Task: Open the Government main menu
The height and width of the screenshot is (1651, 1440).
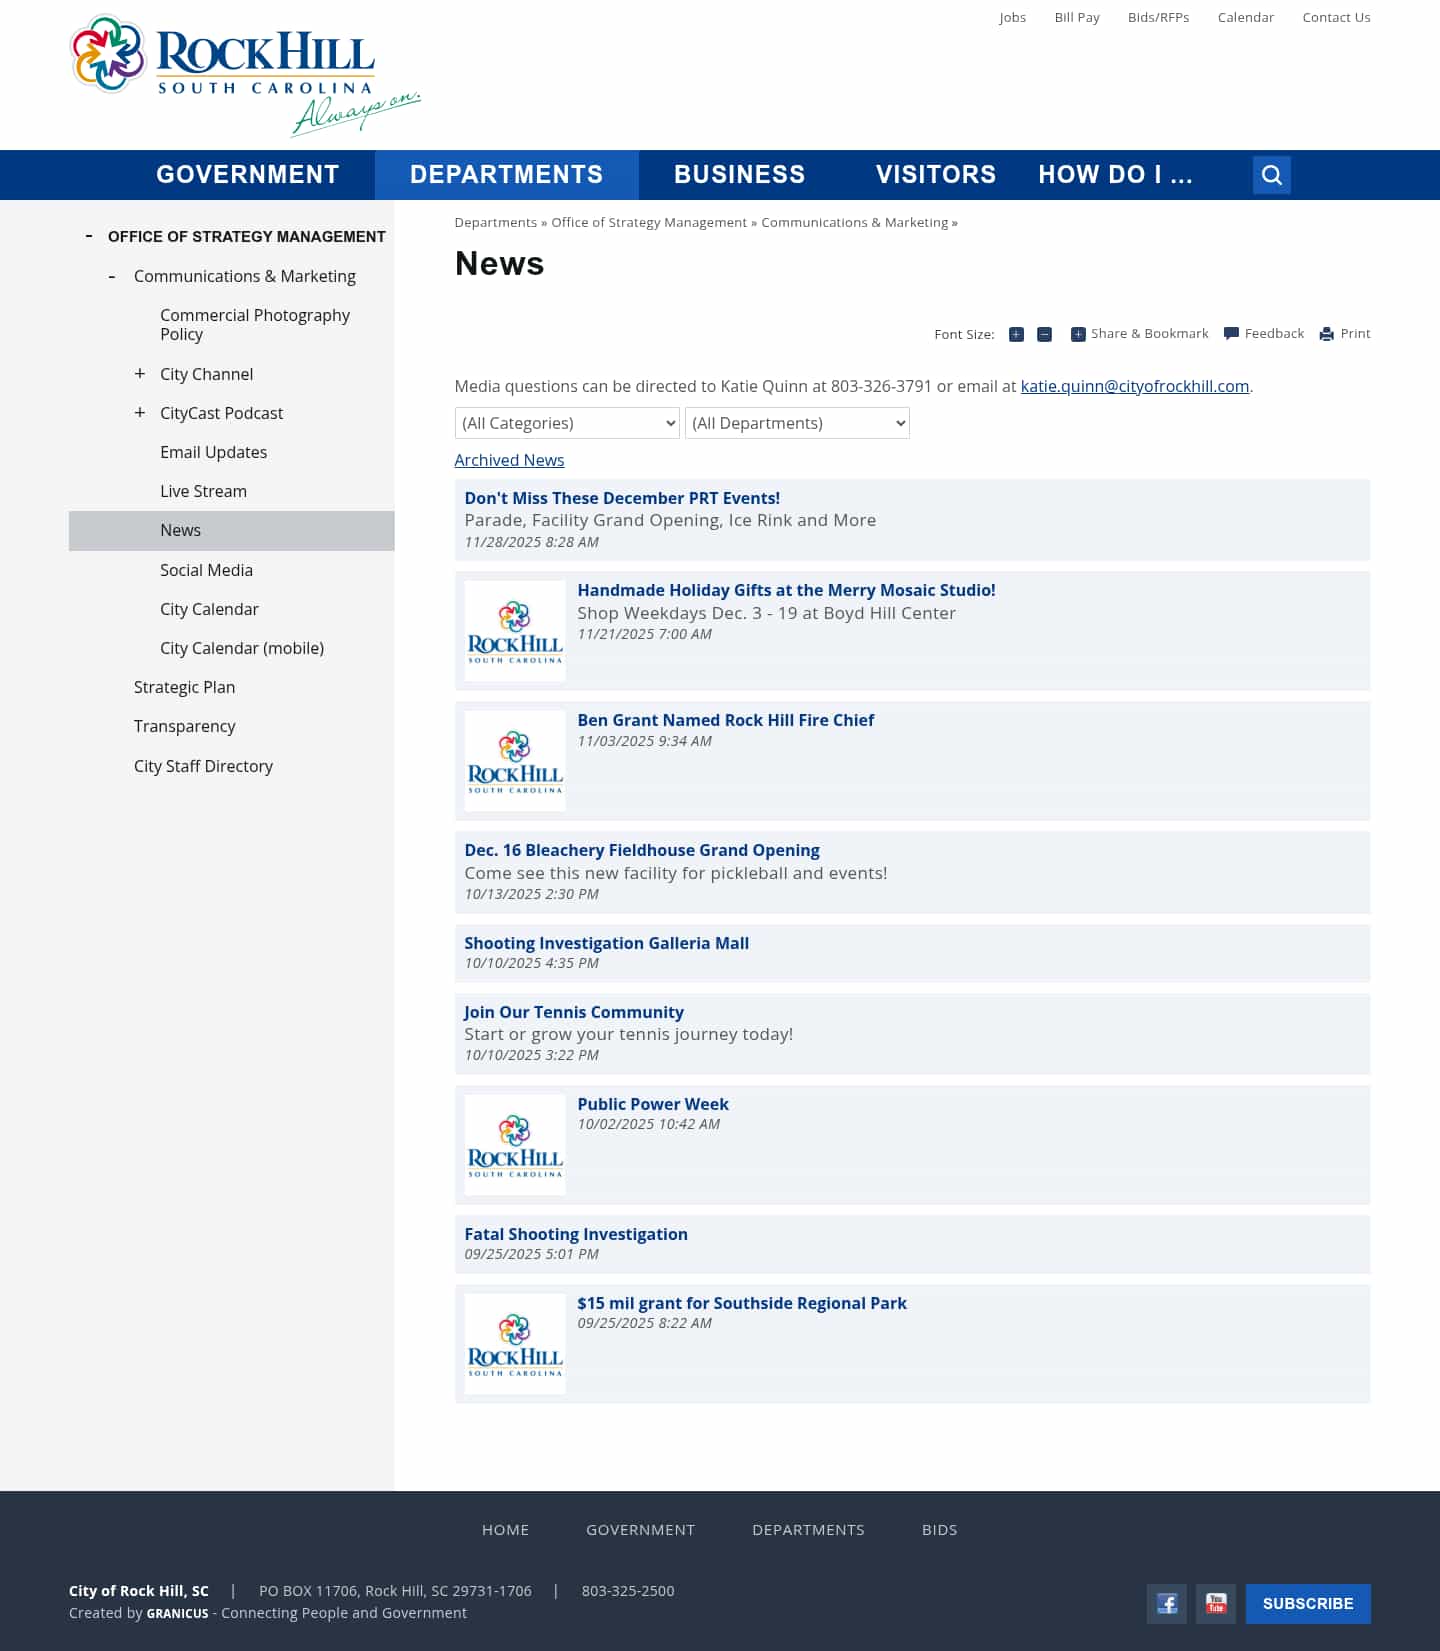Action: [x=248, y=175]
